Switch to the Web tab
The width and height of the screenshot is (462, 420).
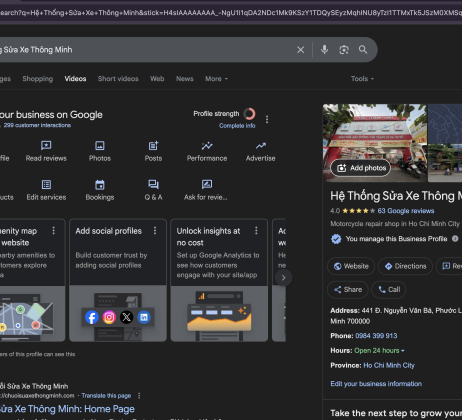coord(157,79)
